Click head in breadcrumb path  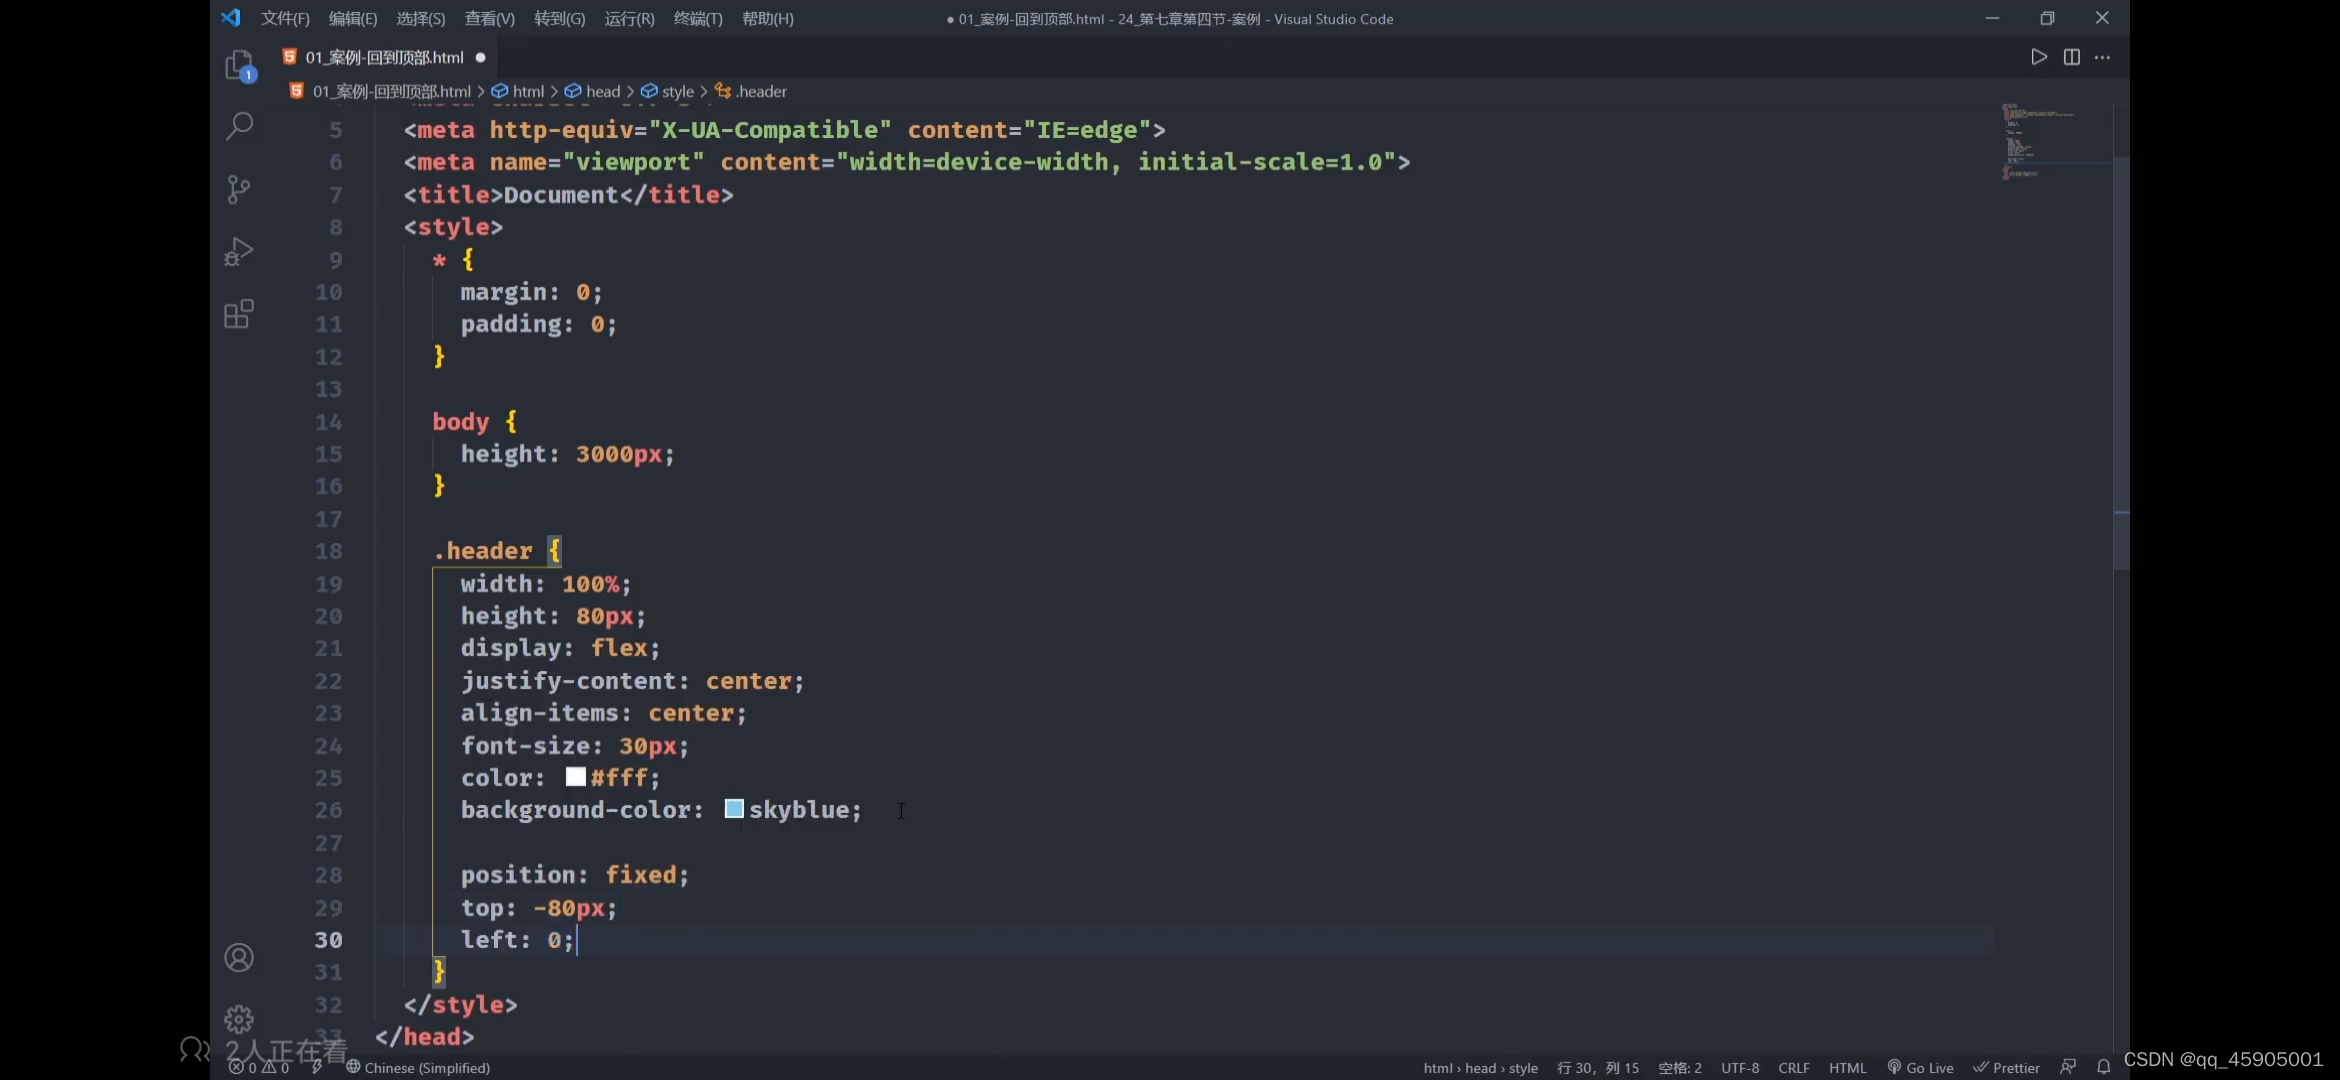pos(602,91)
